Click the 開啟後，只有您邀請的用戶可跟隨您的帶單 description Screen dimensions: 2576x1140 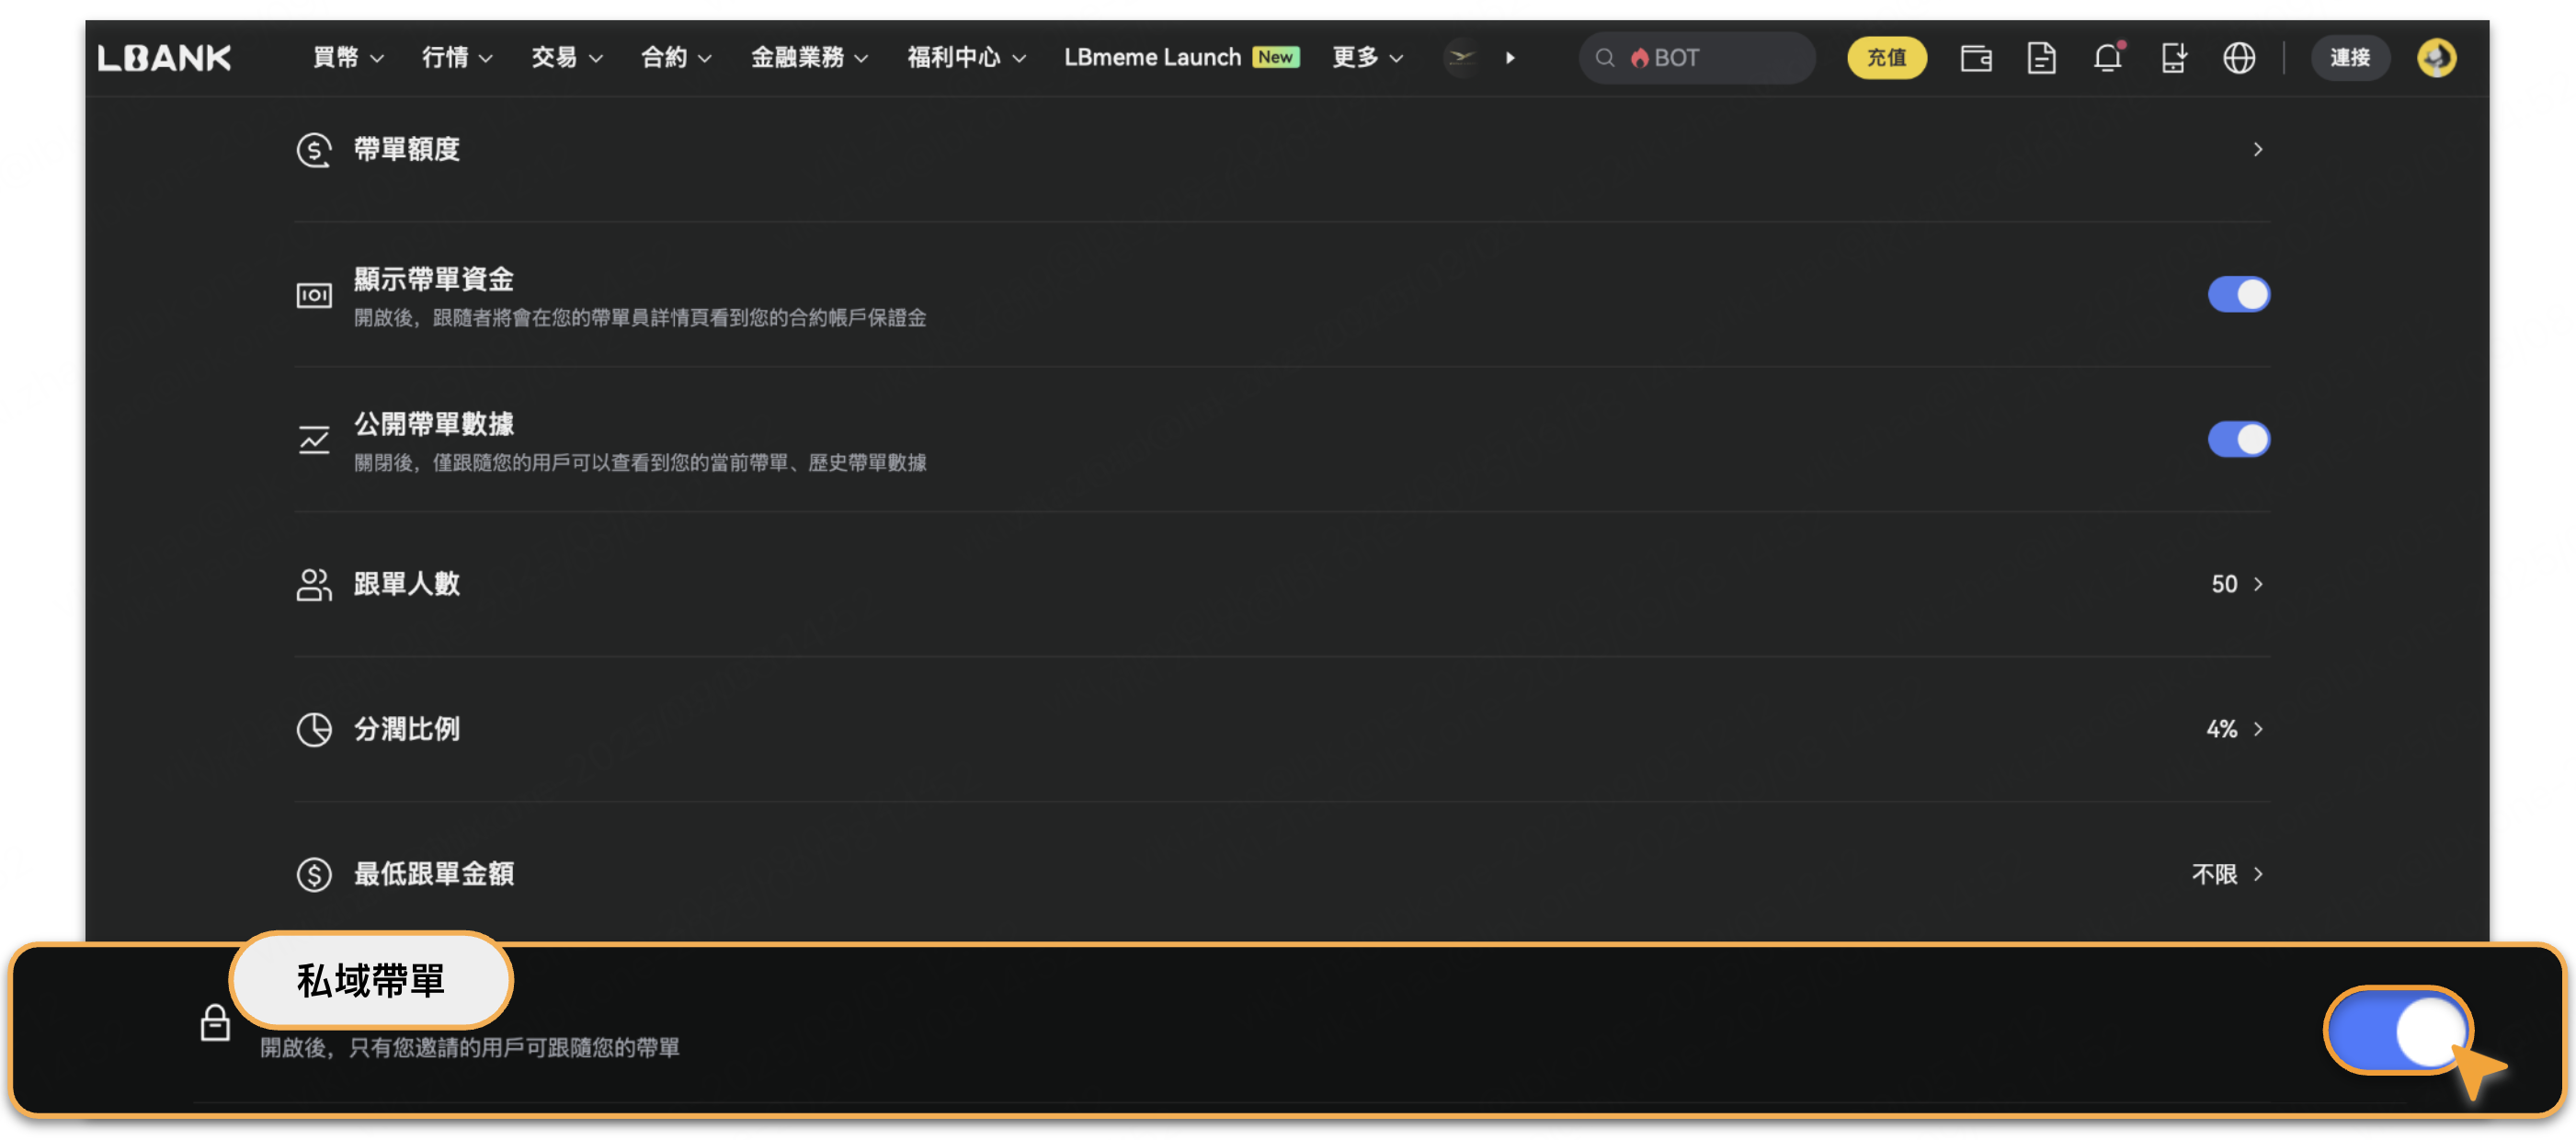pyautogui.click(x=470, y=1048)
